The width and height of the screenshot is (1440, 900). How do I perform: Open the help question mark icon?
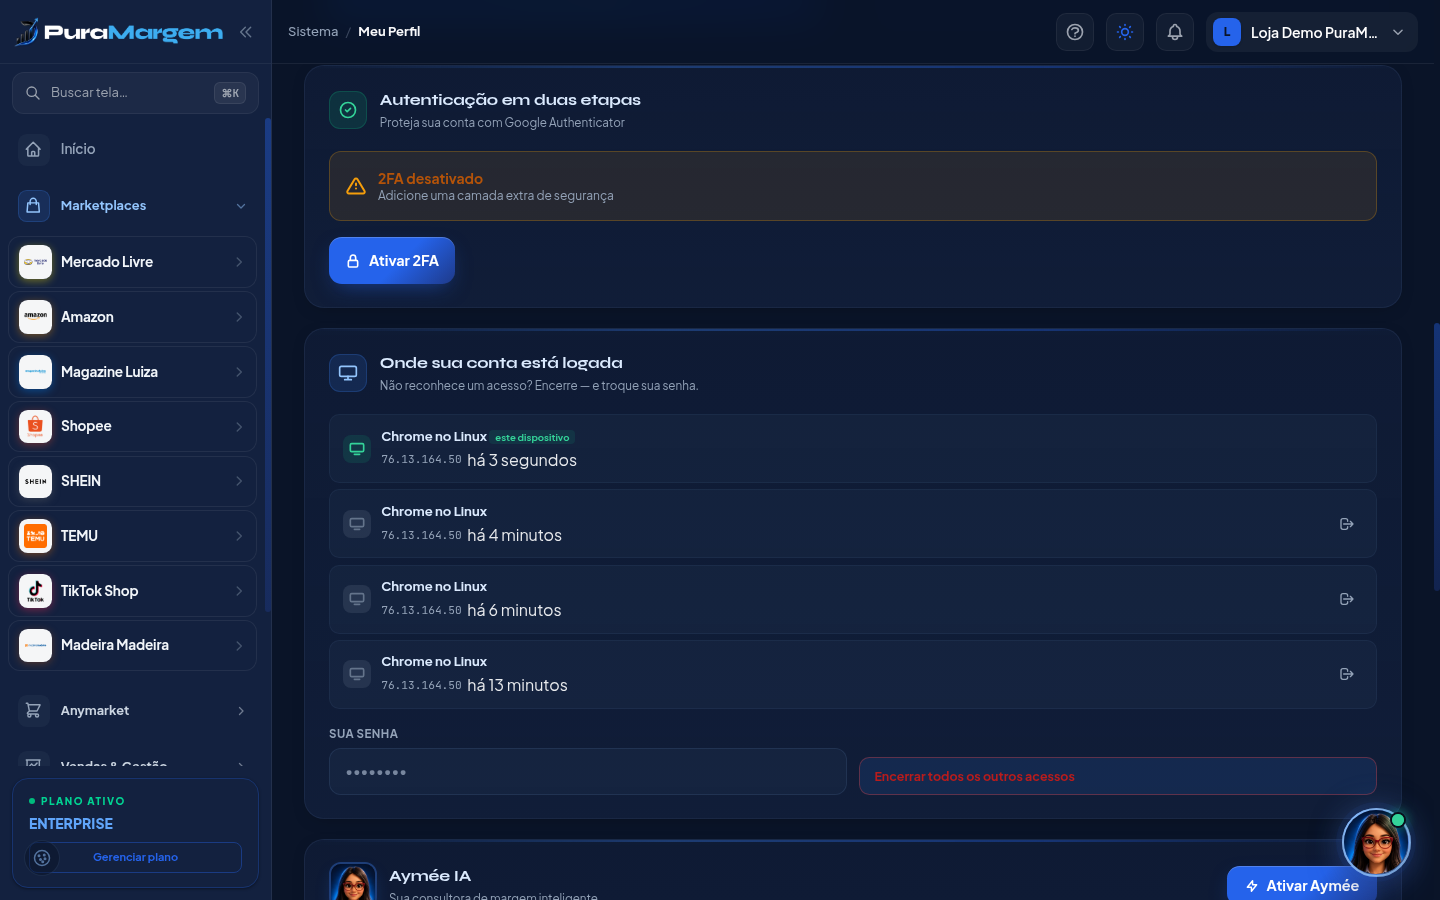click(x=1075, y=32)
